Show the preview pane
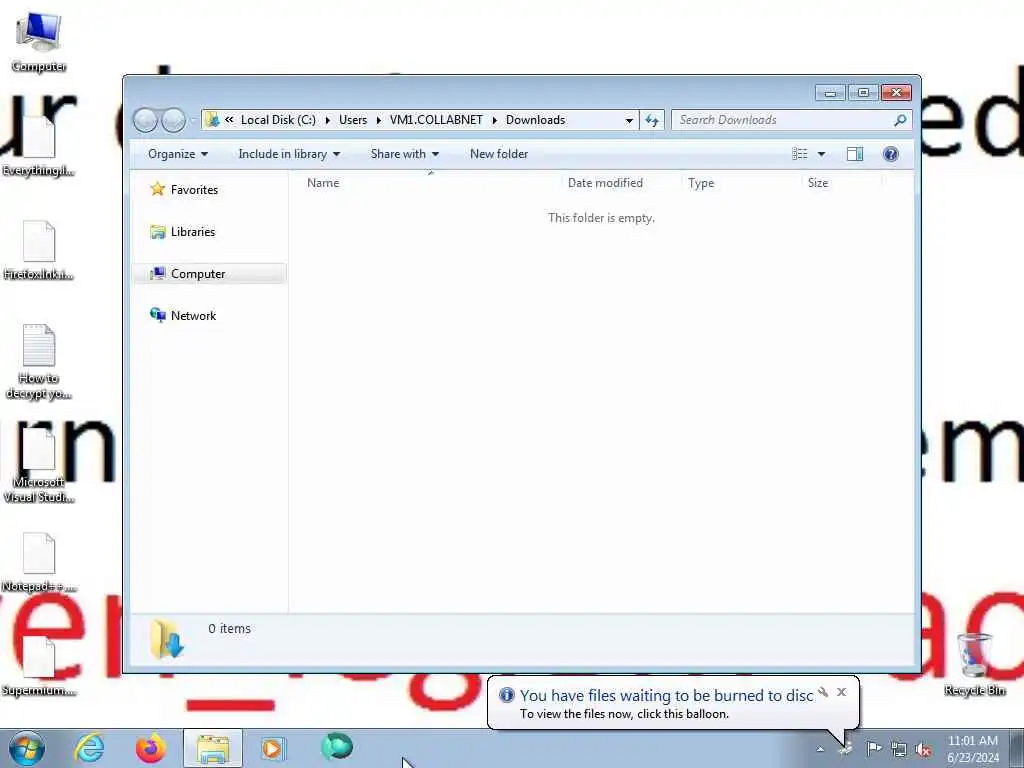The width and height of the screenshot is (1024, 768). point(854,154)
